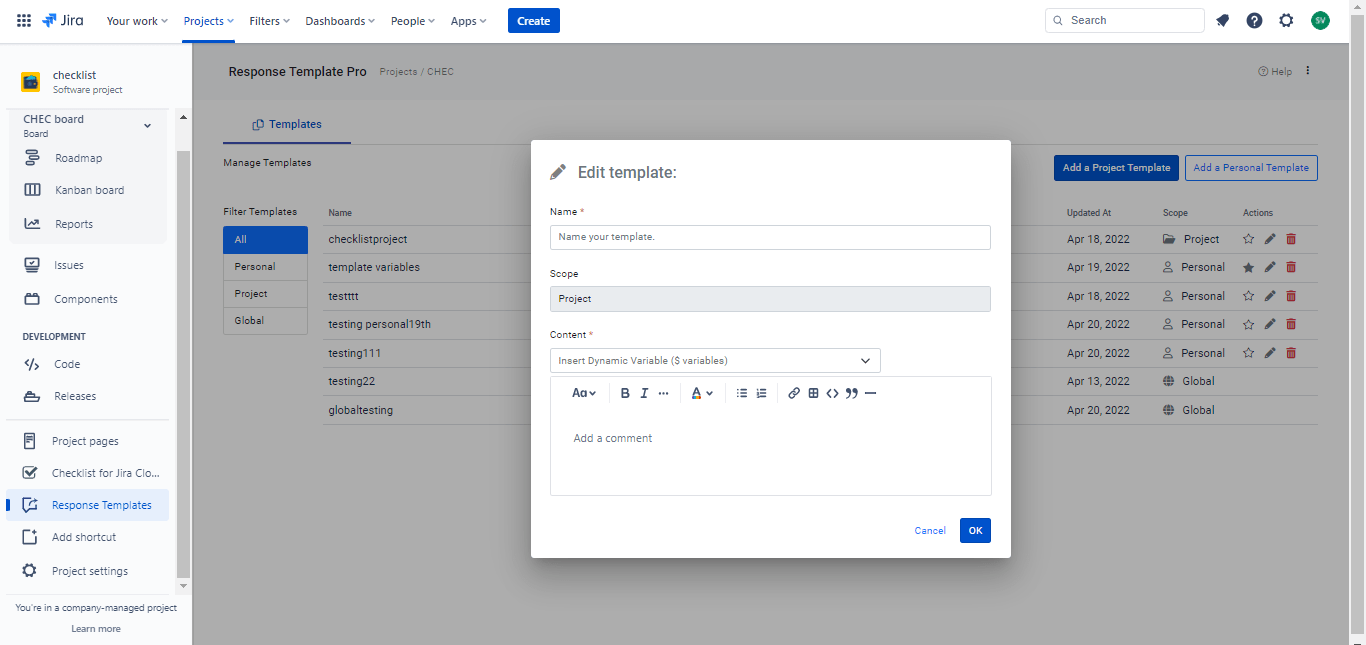Apply italic formatting in the comment editor
The width and height of the screenshot is (1366, 645).
[644, 392]
